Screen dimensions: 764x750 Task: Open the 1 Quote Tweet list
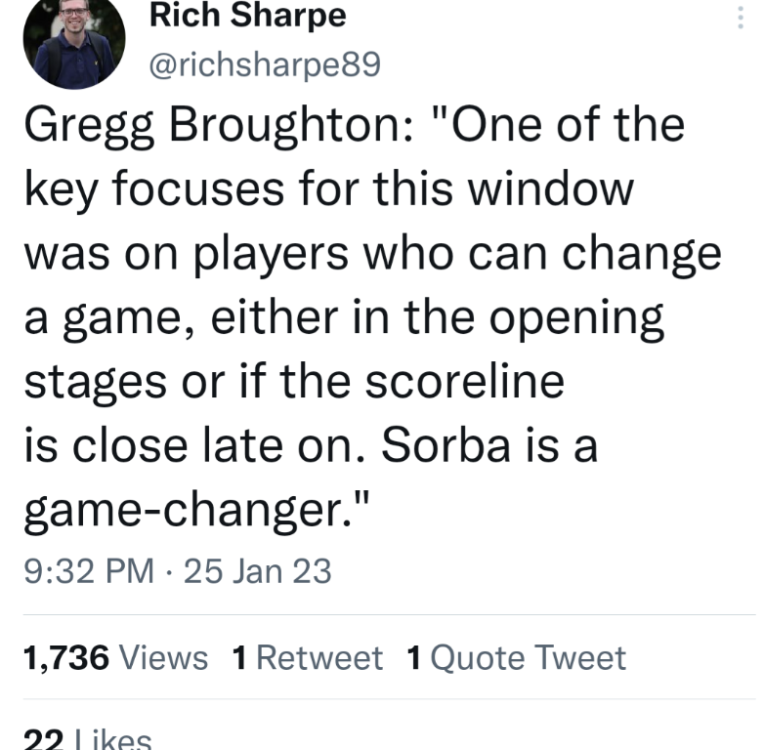tap(516, 658)
